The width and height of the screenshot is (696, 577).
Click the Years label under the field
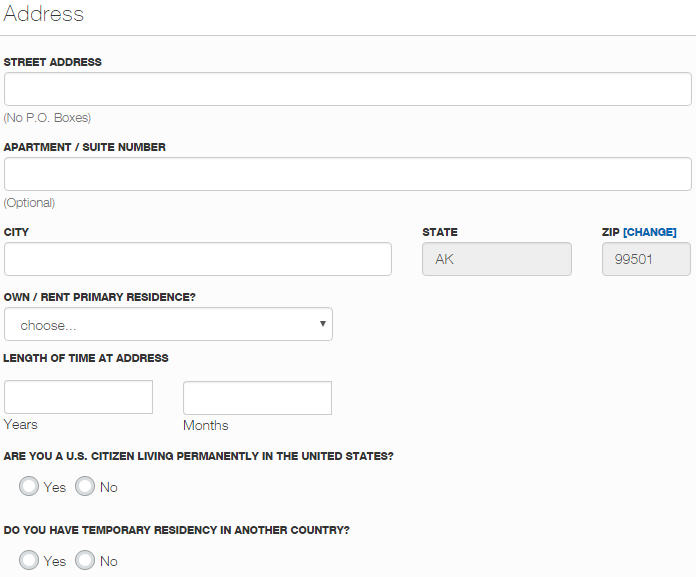tap(20, 424)
